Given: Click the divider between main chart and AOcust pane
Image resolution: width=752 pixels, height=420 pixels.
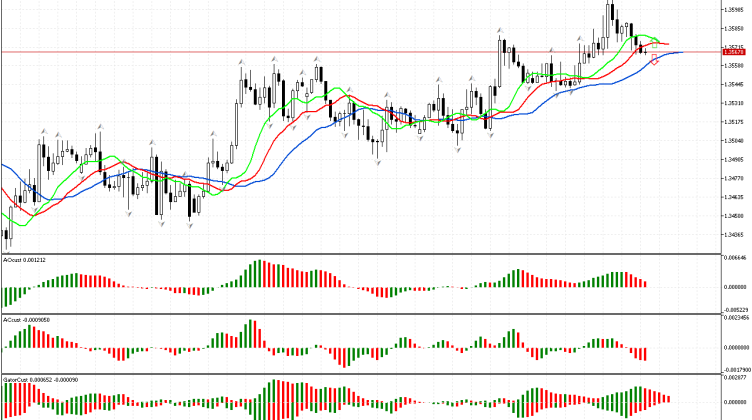Looking at the screenshot, I should pos(360,253).
